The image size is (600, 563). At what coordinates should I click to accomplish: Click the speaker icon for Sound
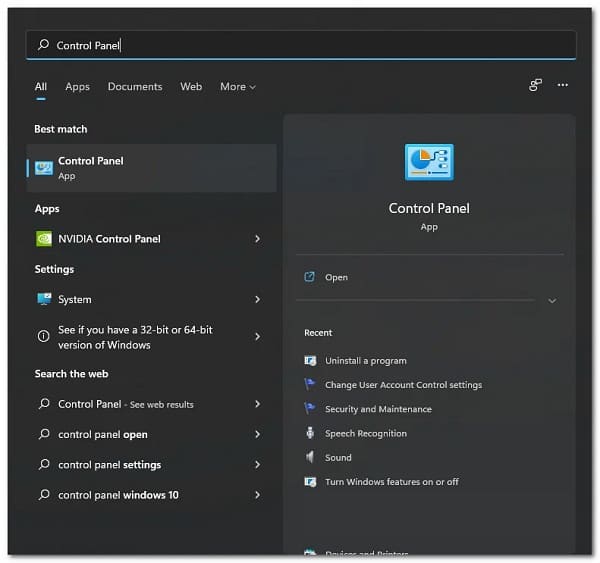pos(310,457)
